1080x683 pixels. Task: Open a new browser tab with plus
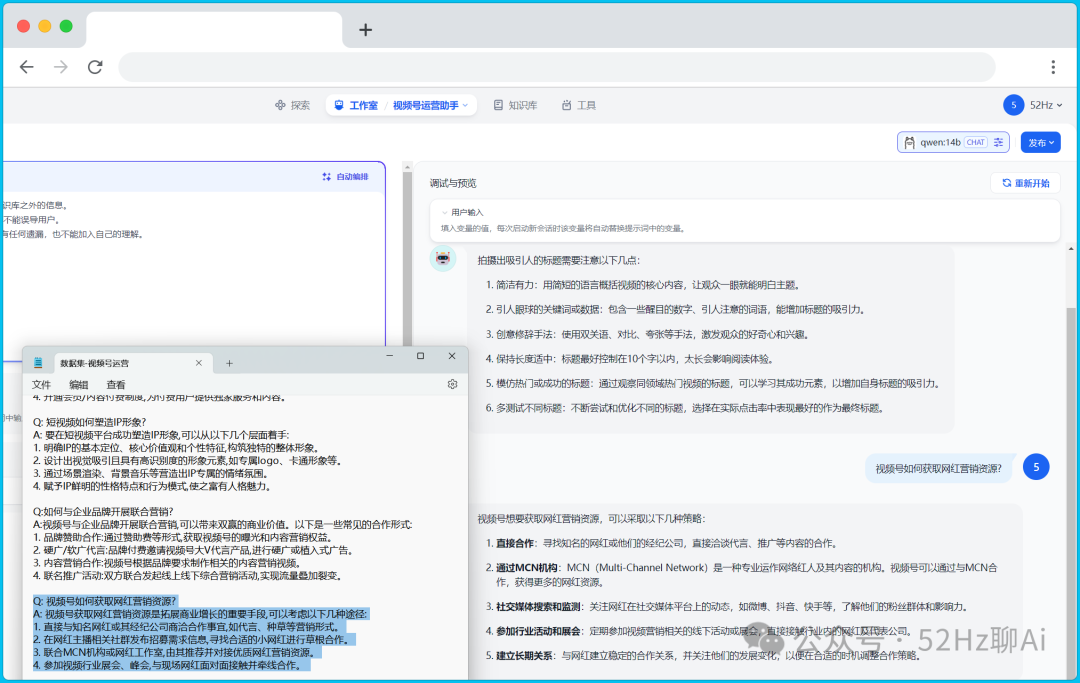[x=366, y=30]
